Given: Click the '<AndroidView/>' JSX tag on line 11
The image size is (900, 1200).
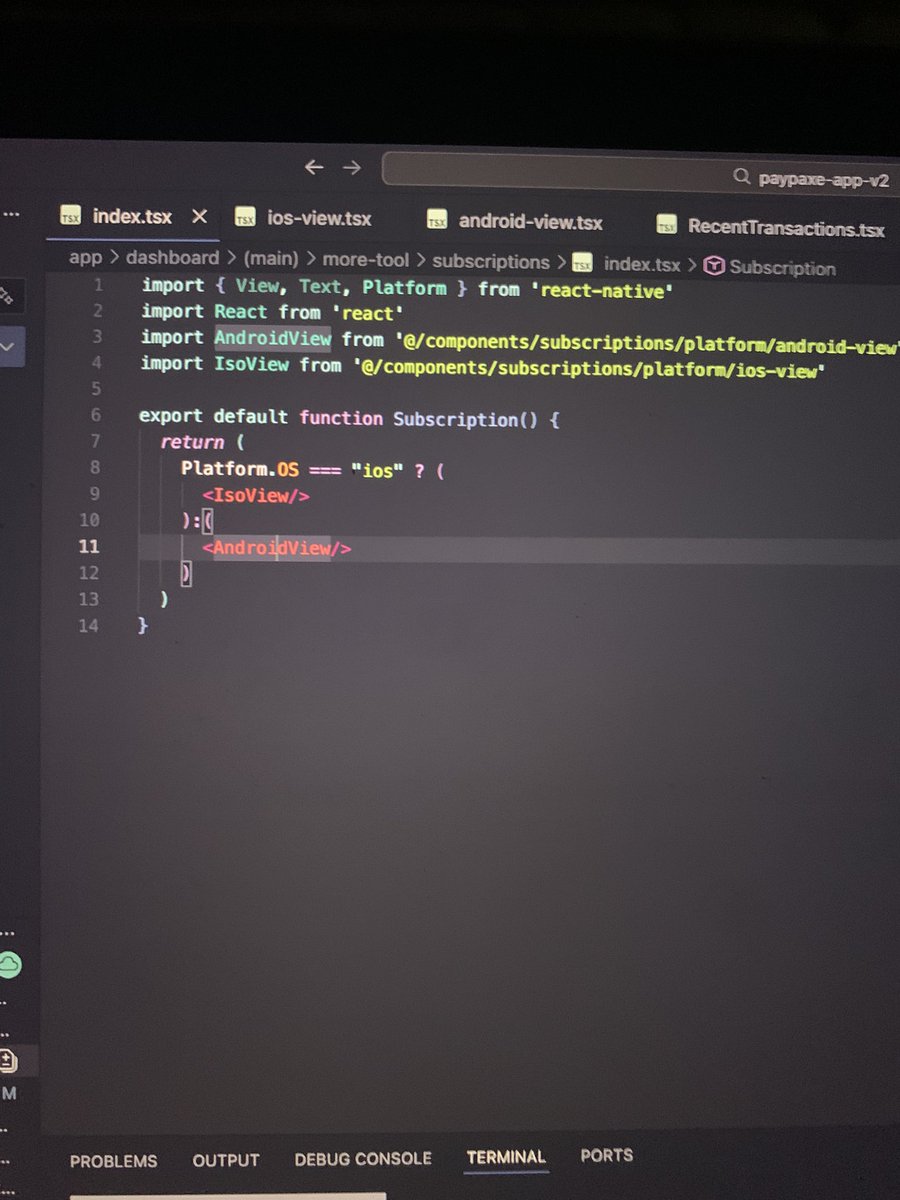Looking at the screenshot, I should (x=277, y=548).
